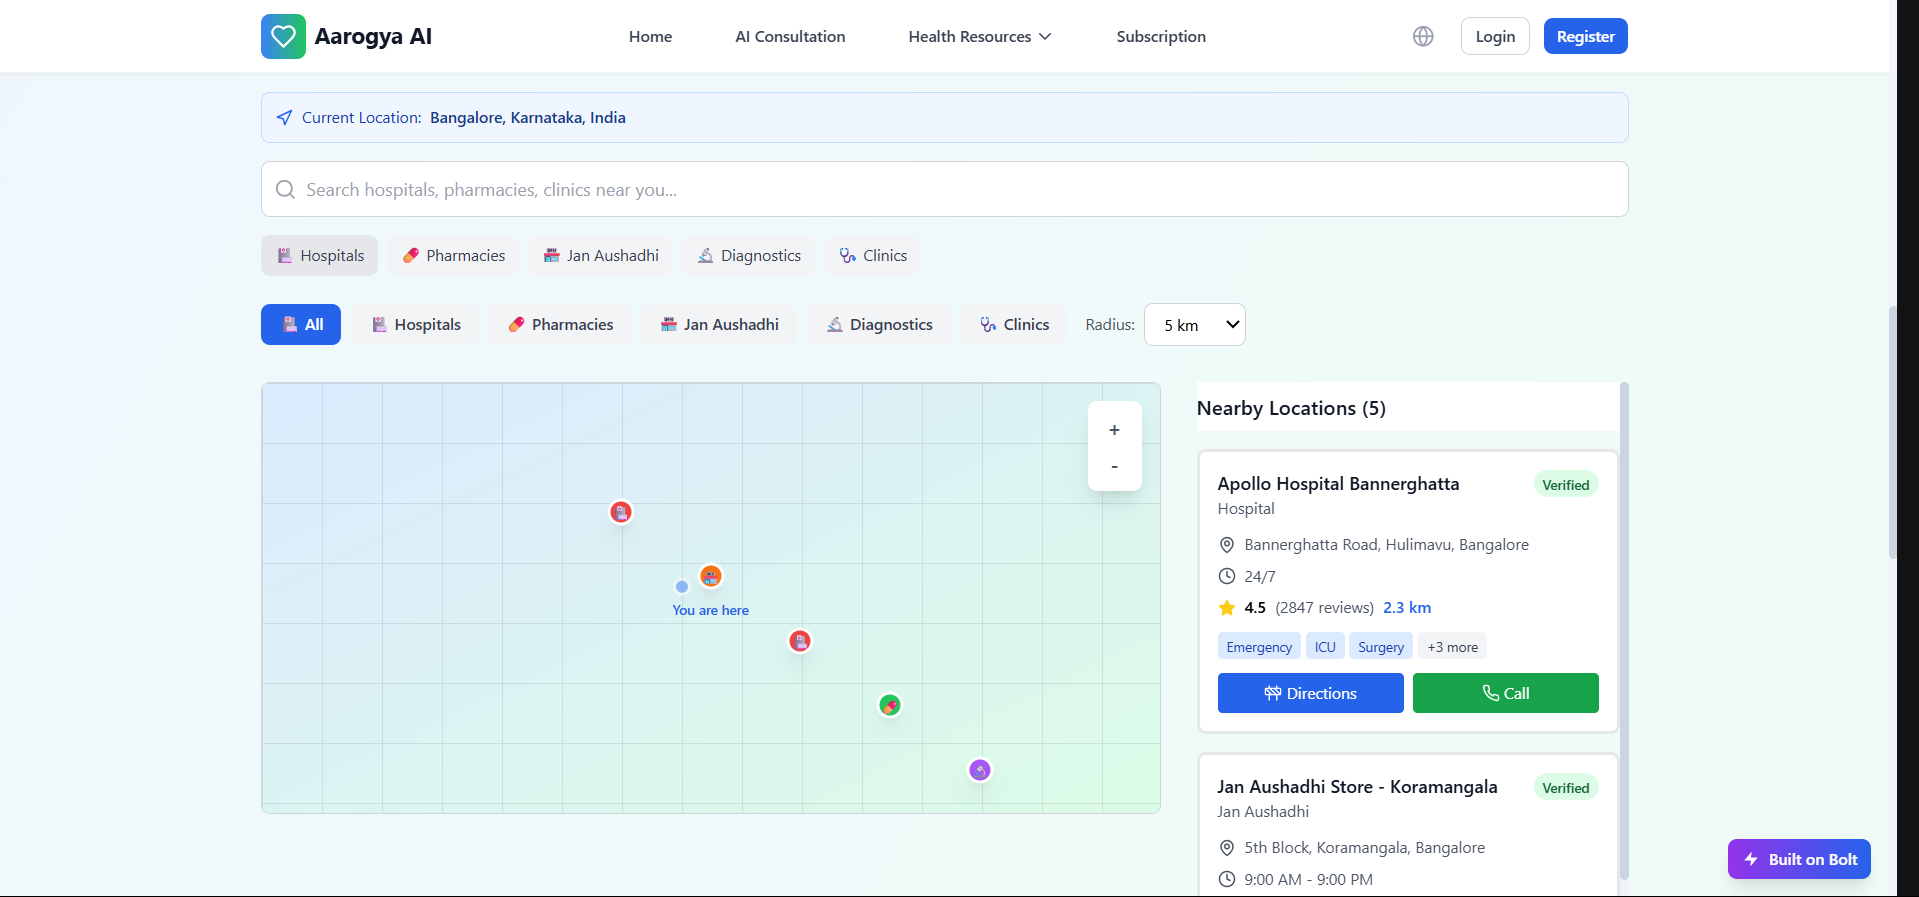Focus the search hospitals input field
Image resolution: width=1919 pixels, height=897 pixels.
click(x=944, y=189)
